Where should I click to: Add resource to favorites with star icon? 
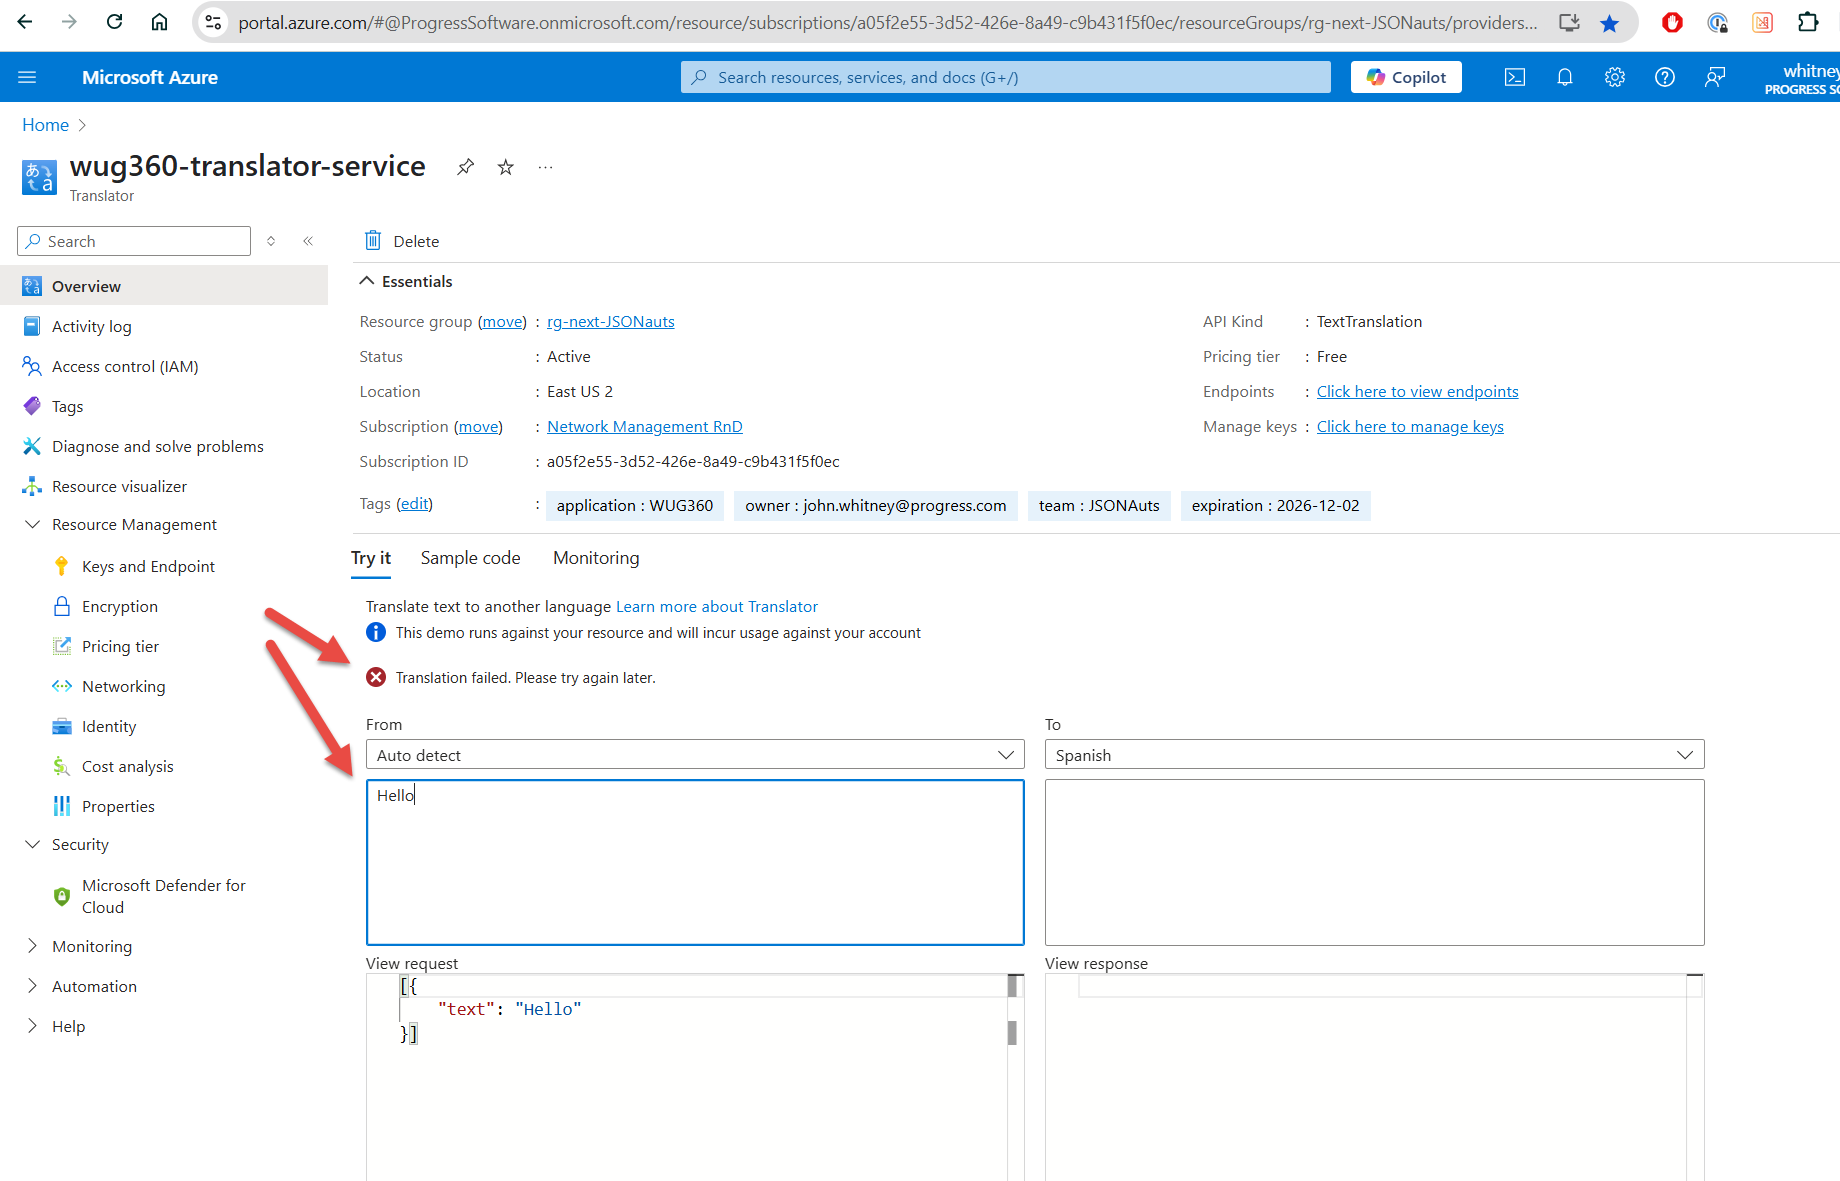pyautogui.click(x=506, y=167)
